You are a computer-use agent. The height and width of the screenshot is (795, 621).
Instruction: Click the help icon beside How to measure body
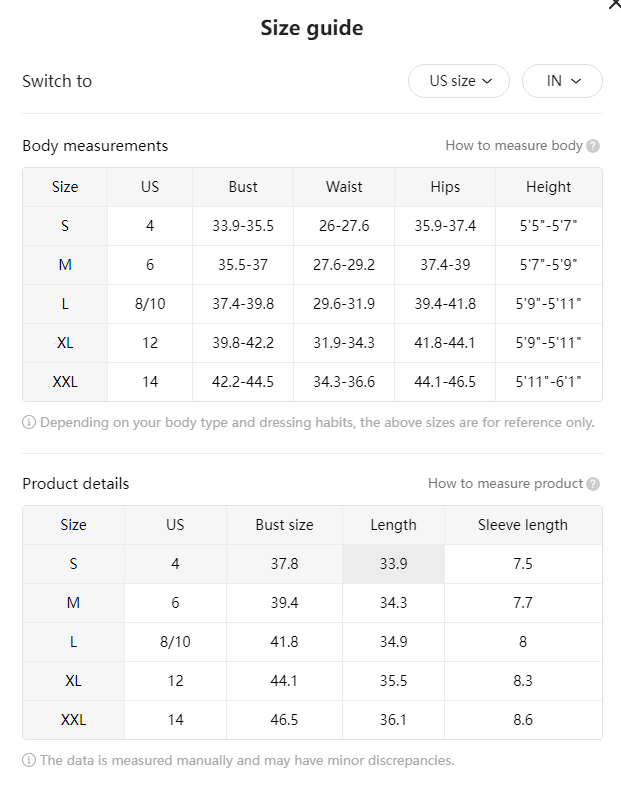tap(593, 146)
